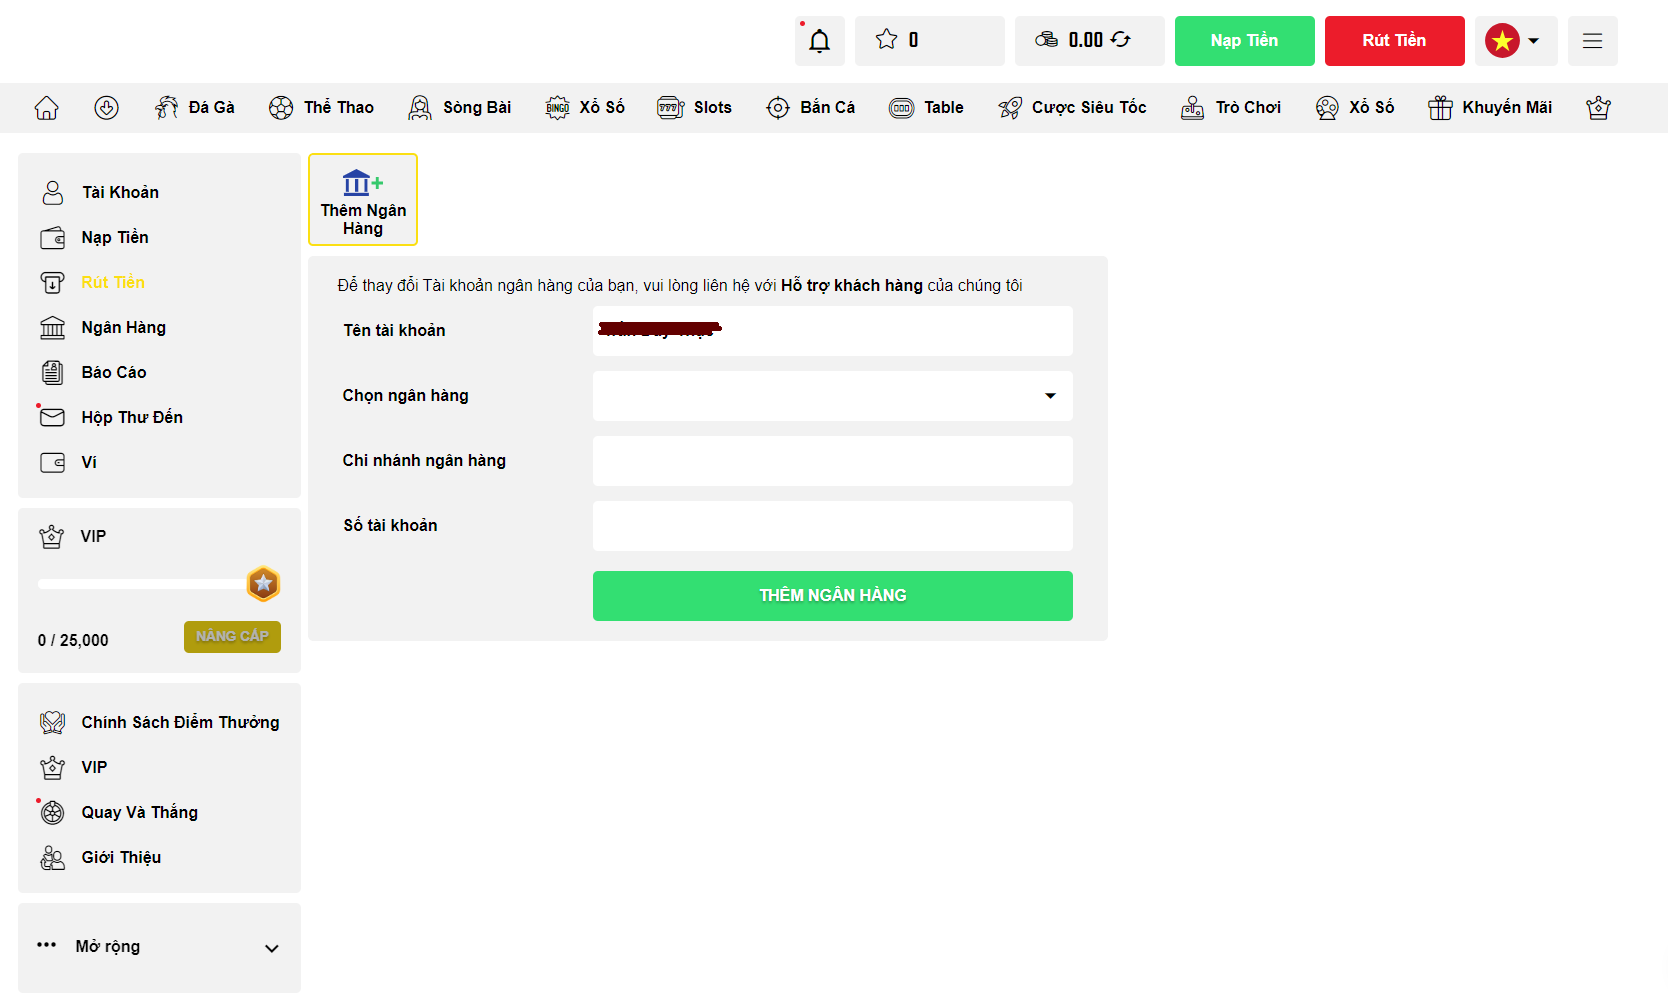Image resolution: width=1668 pixels, height=1006 pixels.
Task: Click the Thêm Ngân Hàng bank icon tile
Action: (363, 199)
